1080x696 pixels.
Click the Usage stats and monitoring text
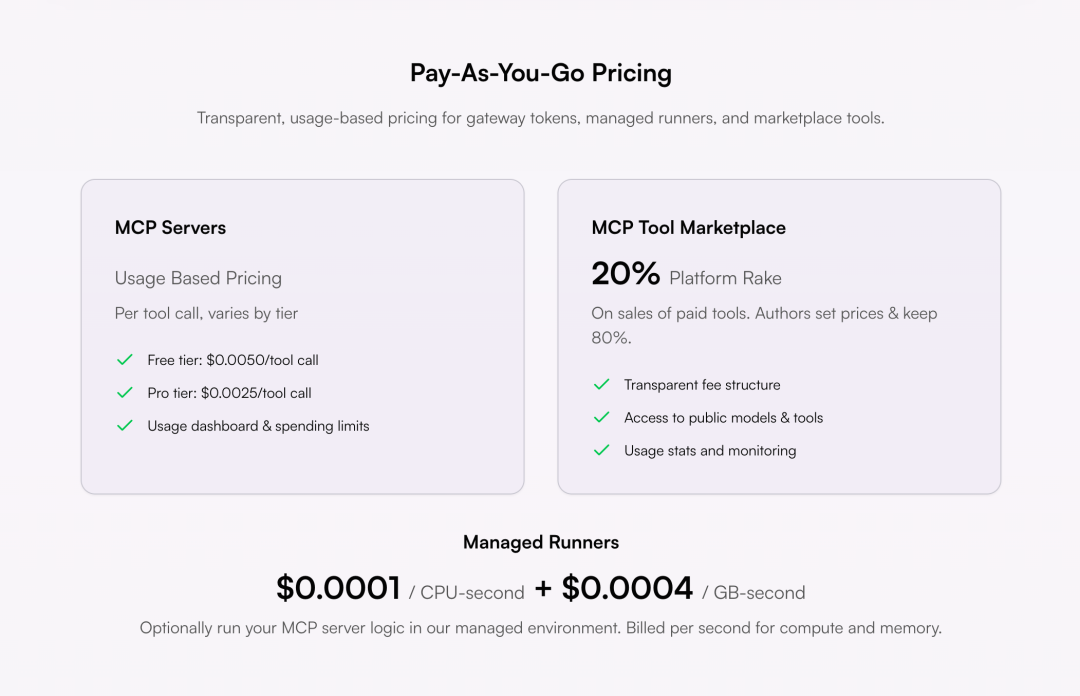tap(710, 451)
